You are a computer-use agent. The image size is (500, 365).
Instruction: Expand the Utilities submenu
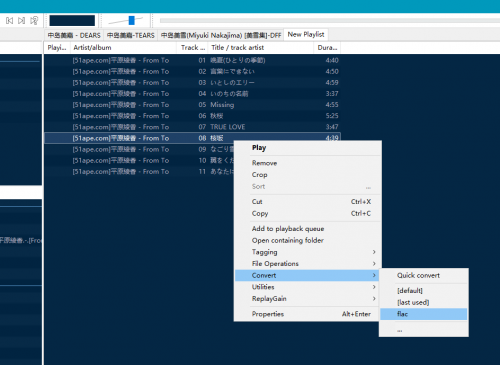click(308, 287)
